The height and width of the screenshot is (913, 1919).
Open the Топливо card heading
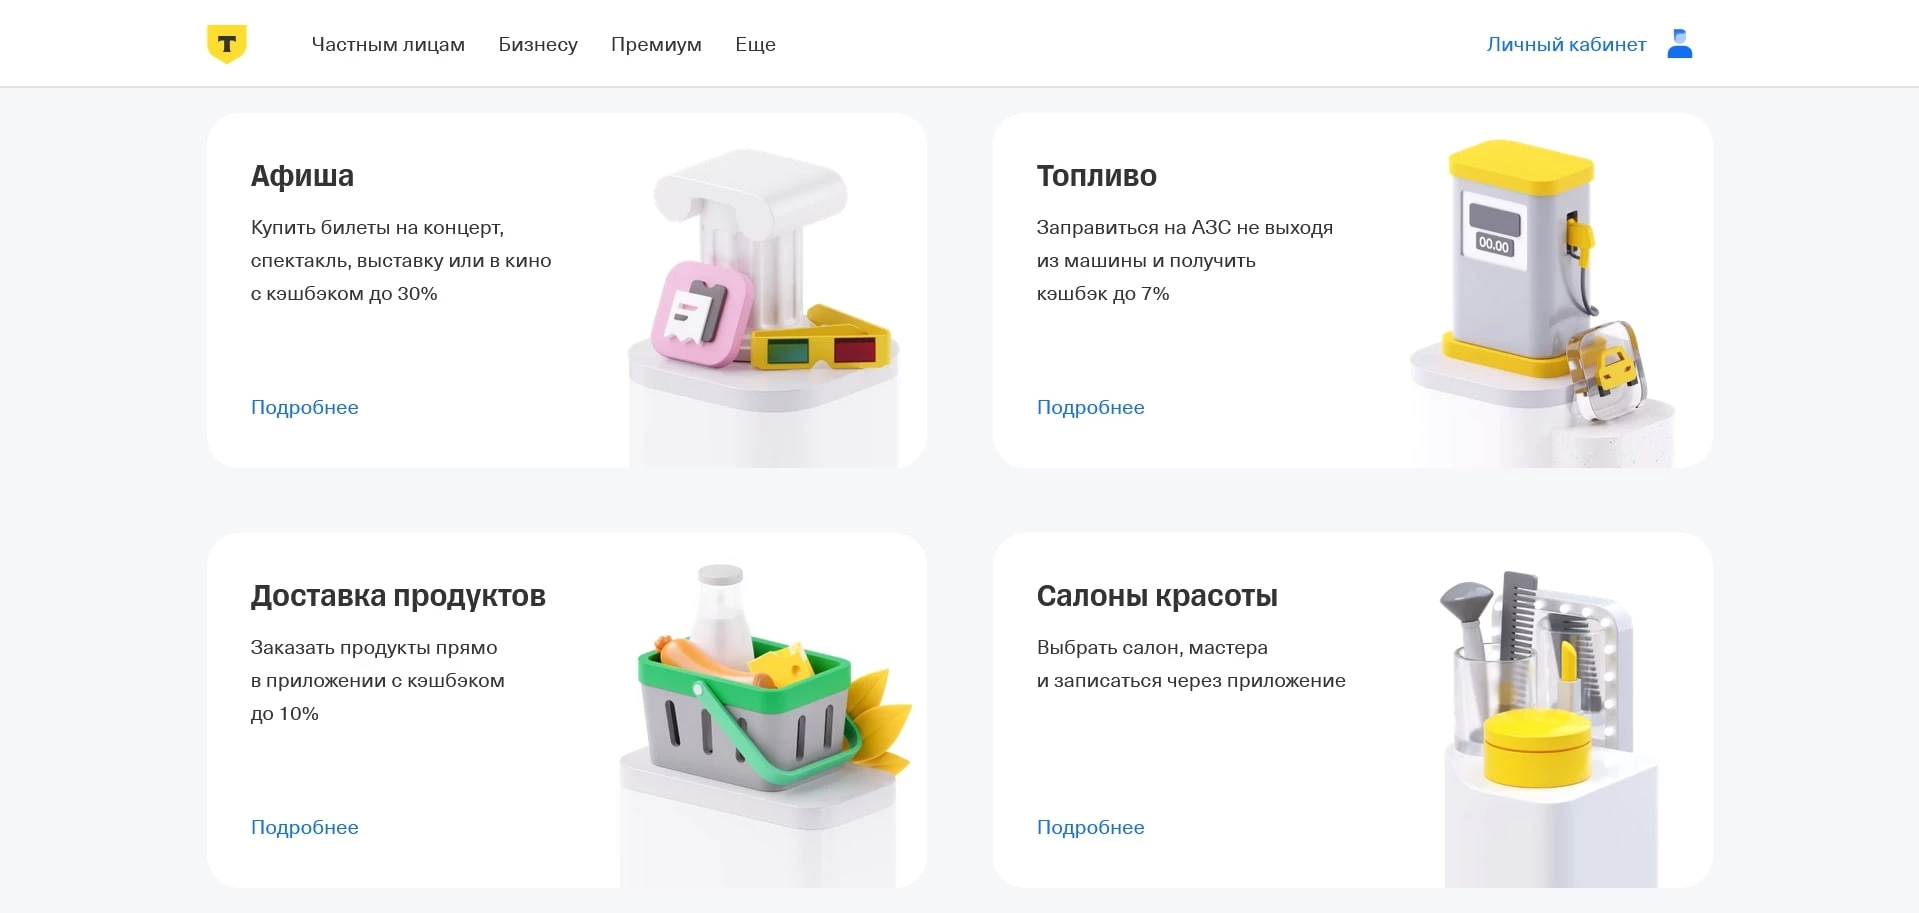click(x=1096, y=176)
